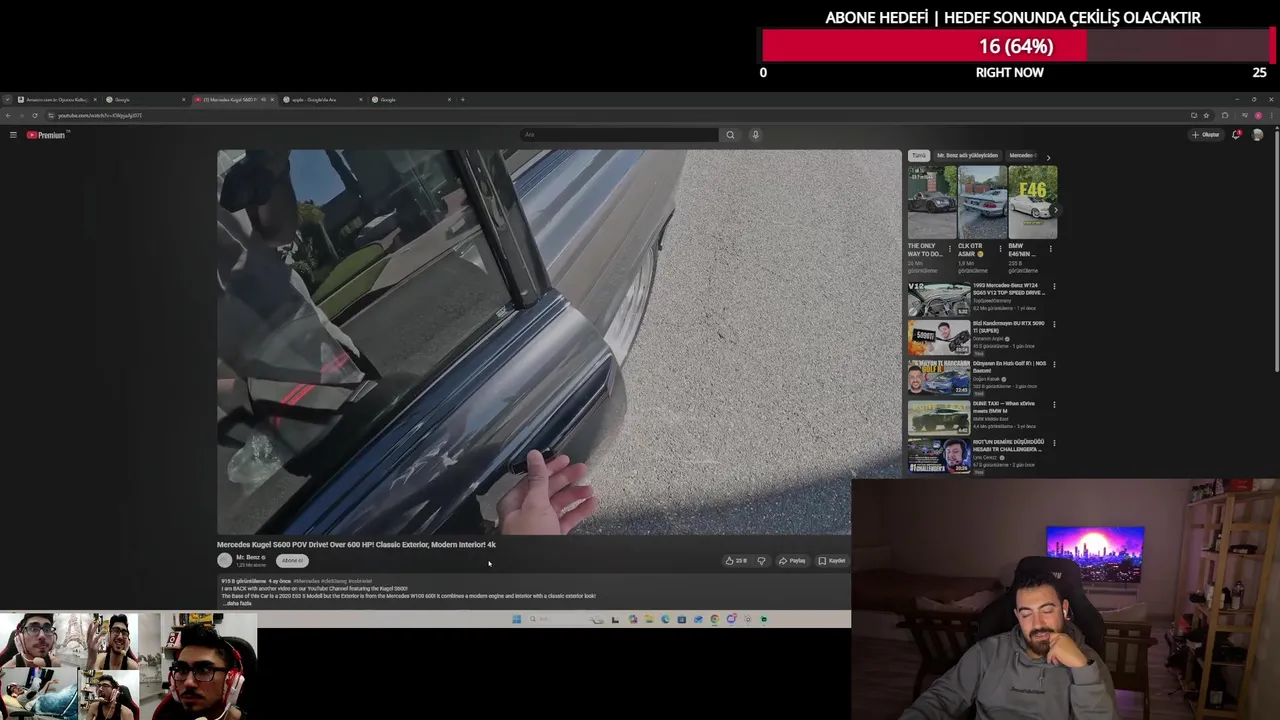
Task: Open Chrome three-dot menu
Action: 1272,115
